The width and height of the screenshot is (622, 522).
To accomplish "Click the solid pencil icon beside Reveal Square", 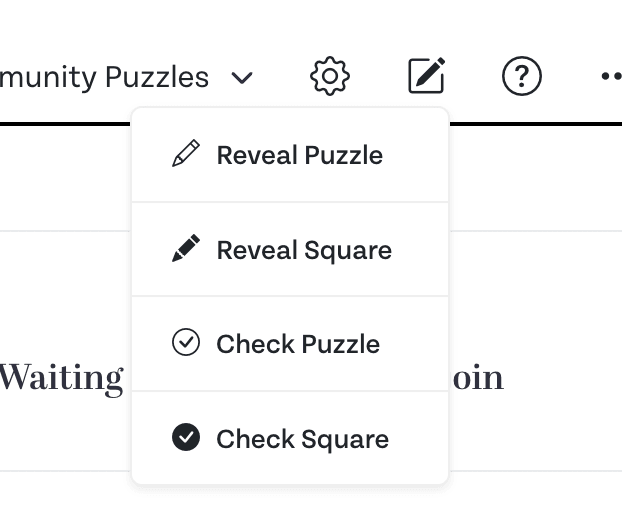I will tap(186, 248).
